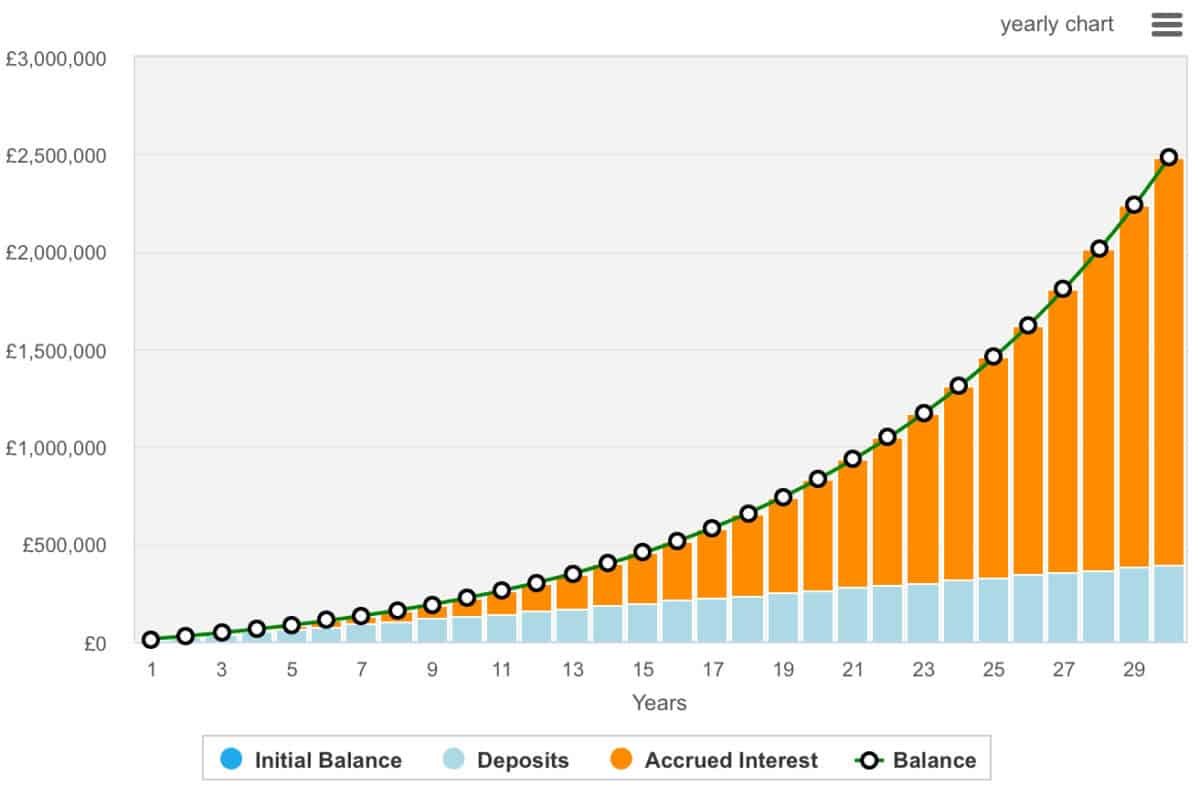This screenshot has width=1200, height=786.
Task: Click the Balance marker at year 15
Action: pyautogui.click(x=643, y=552)
